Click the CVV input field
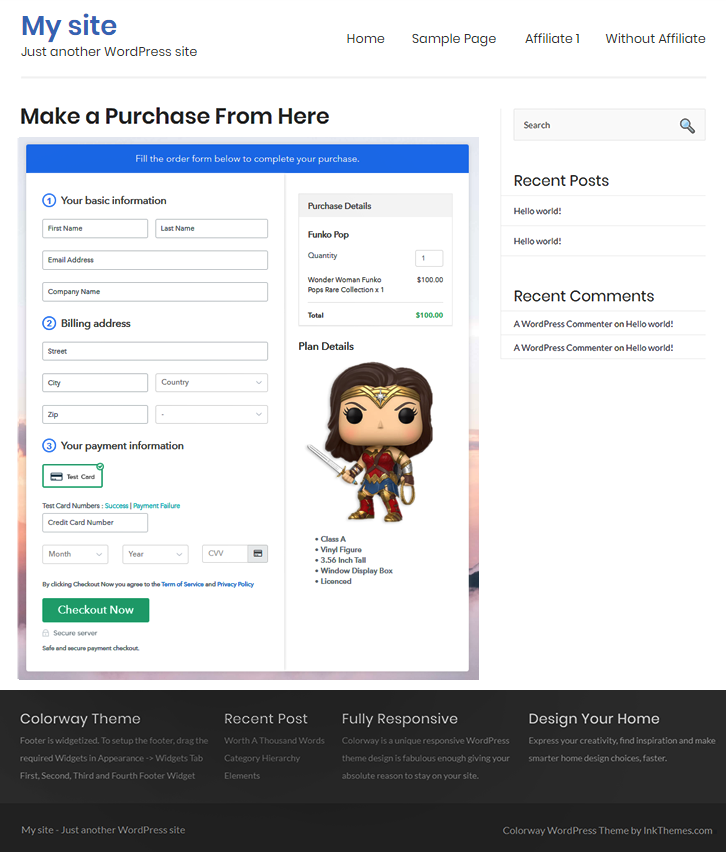This screenshot has height=852, width=726. (225, 554)
